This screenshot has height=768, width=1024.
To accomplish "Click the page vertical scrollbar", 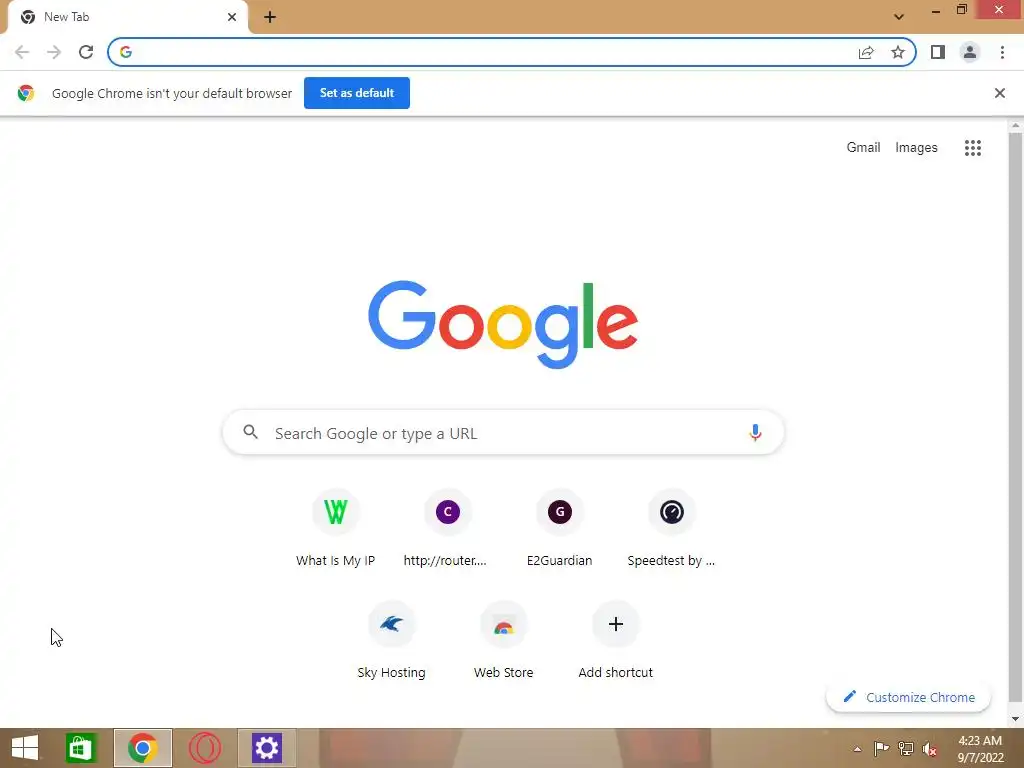I will coord(1016,418).
